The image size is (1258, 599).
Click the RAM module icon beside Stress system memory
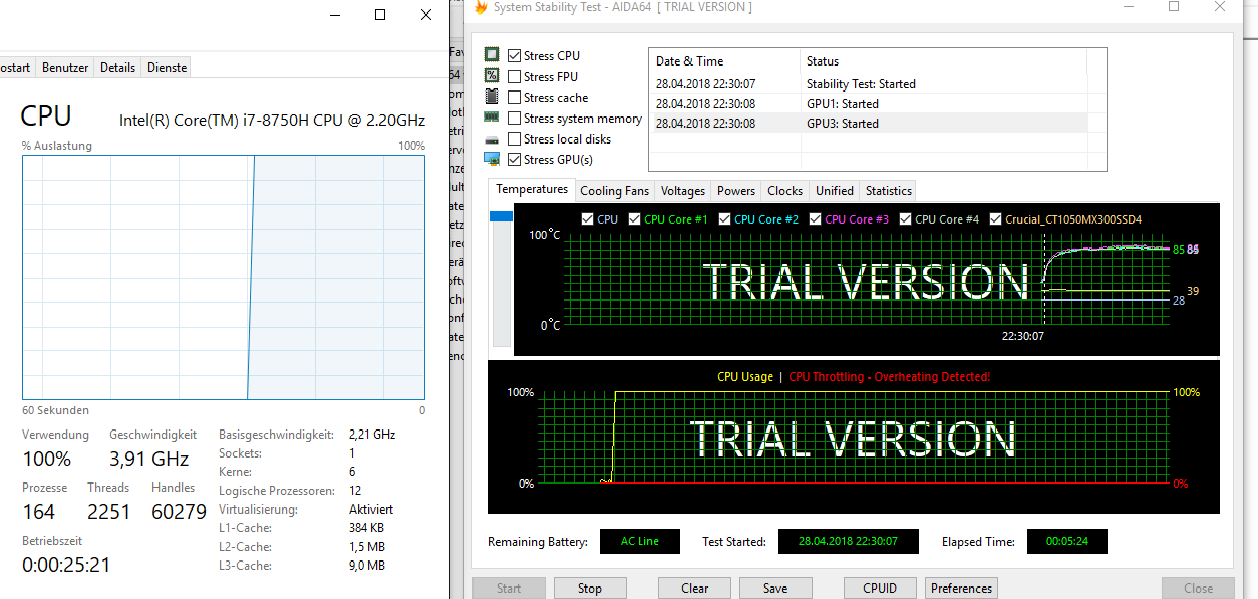pyautogui.click(x=492, y=118)
